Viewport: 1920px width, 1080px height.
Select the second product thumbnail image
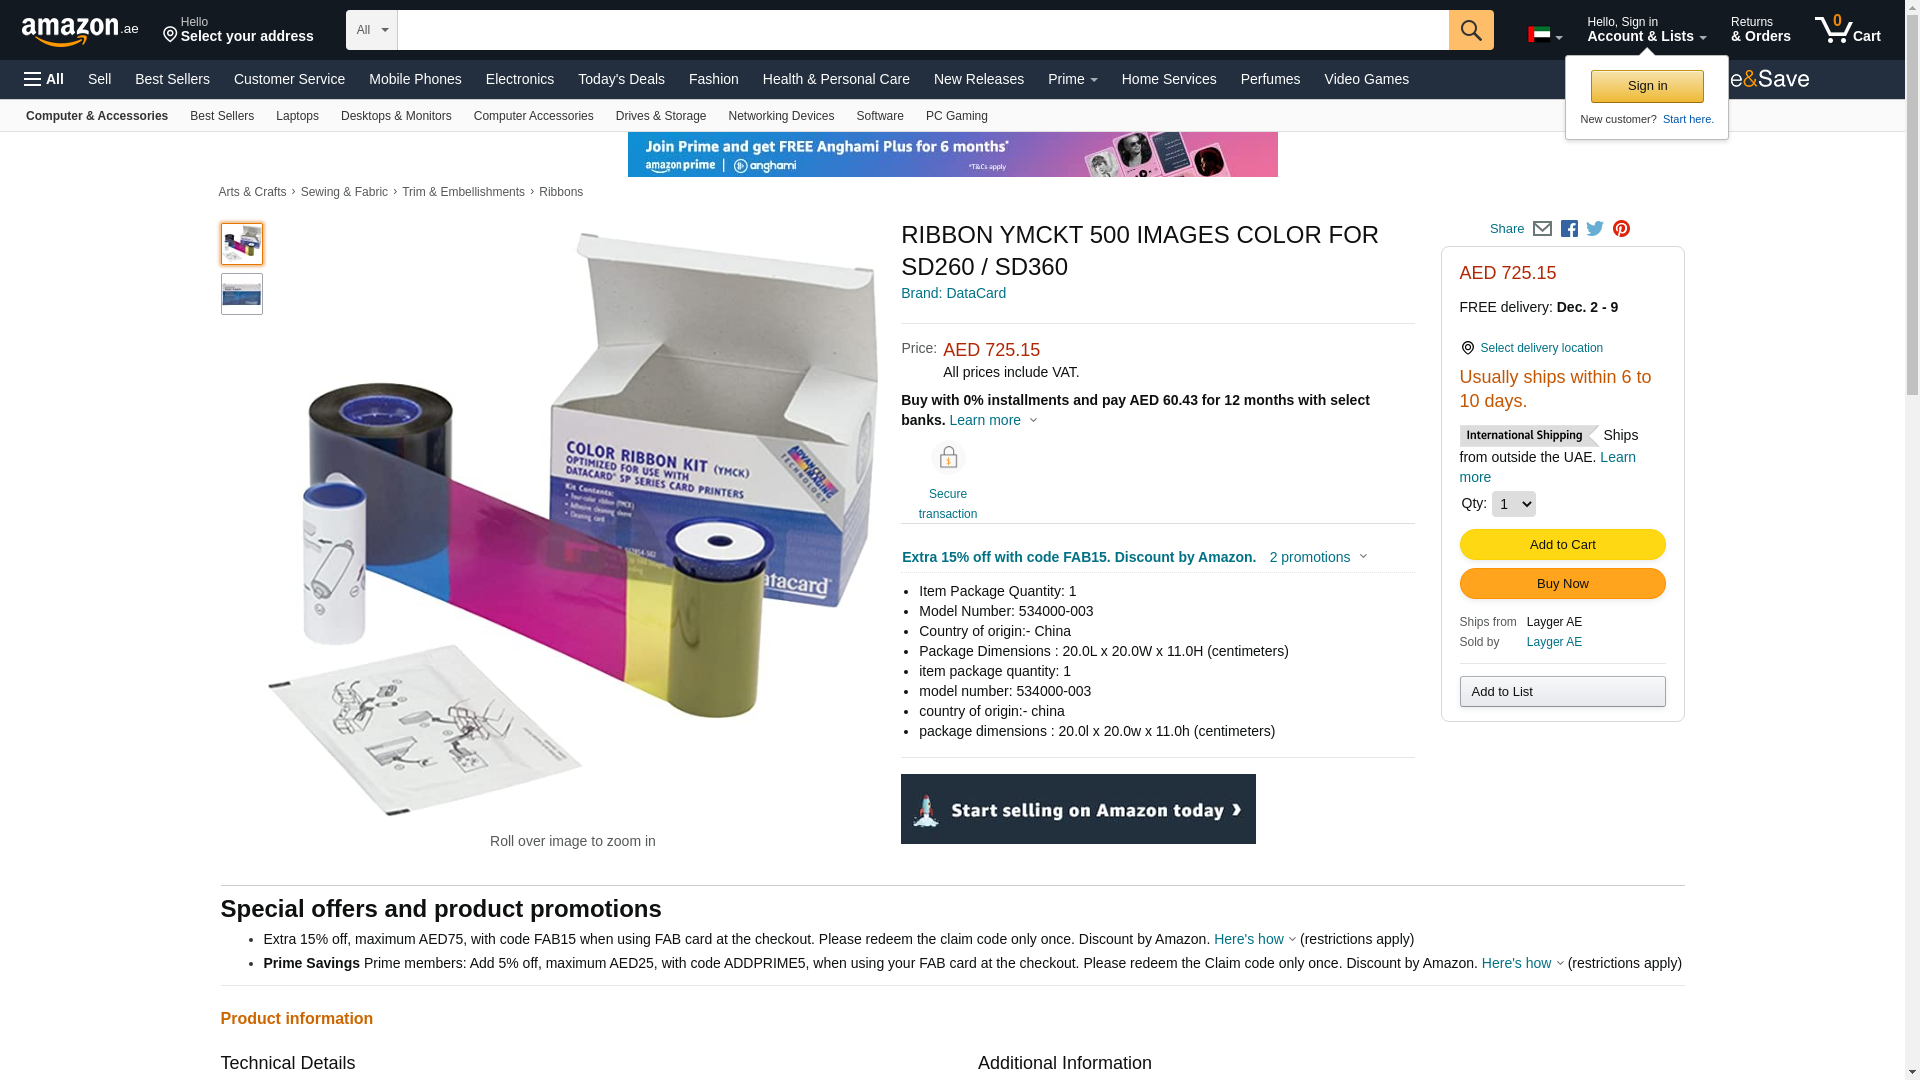pyautogui.click(x=242, y=294)
